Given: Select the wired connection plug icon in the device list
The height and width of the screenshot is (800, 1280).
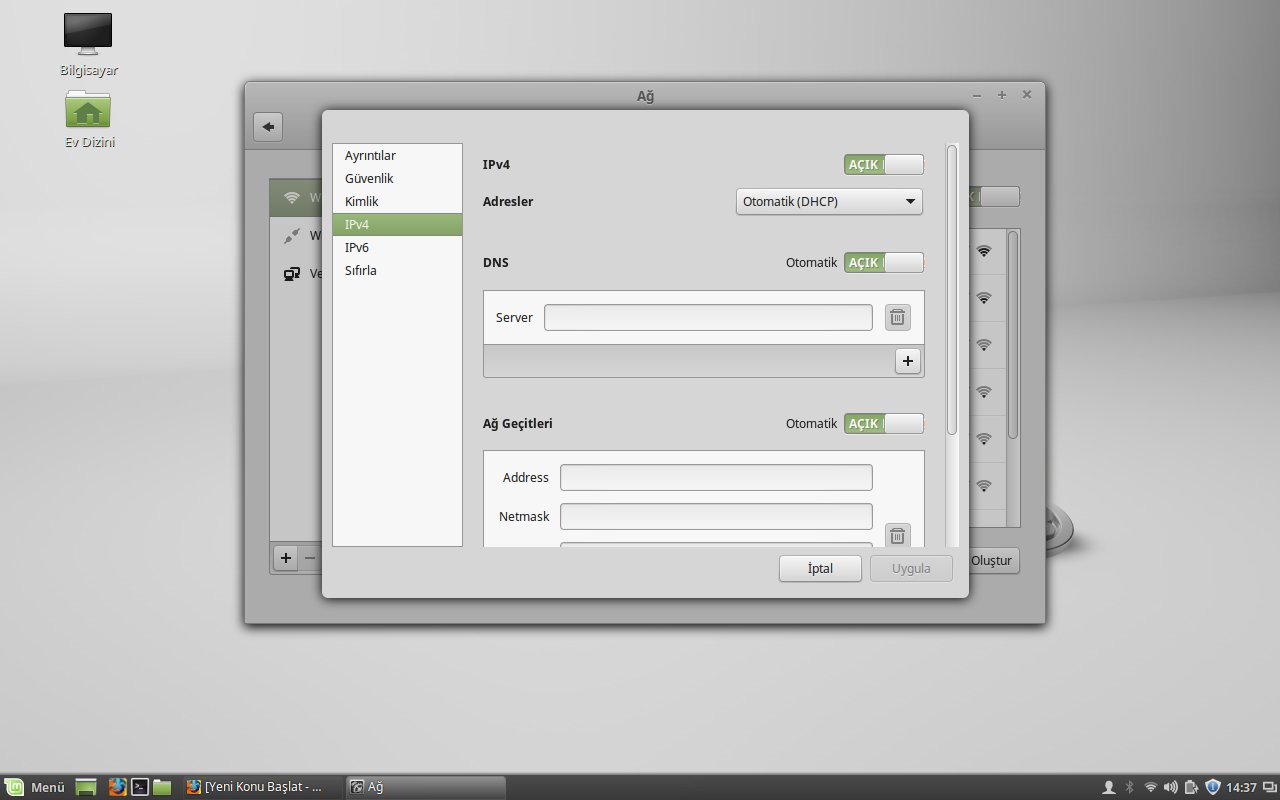Looking at the screenshot, I should click(x=292, y=236).
